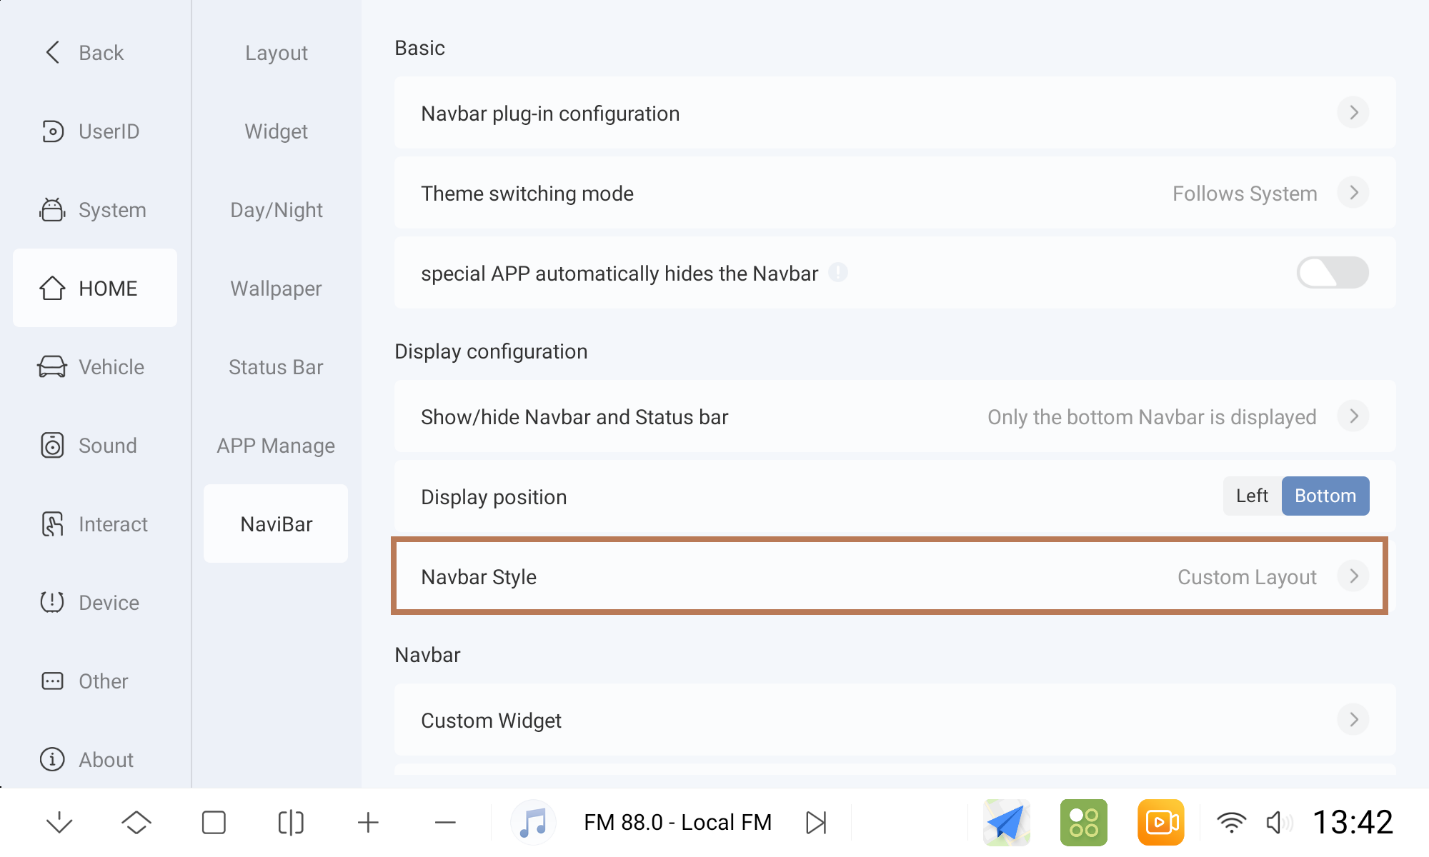
Task: Tap the plus volume-up icon
Action: click(x=368, y=822)
